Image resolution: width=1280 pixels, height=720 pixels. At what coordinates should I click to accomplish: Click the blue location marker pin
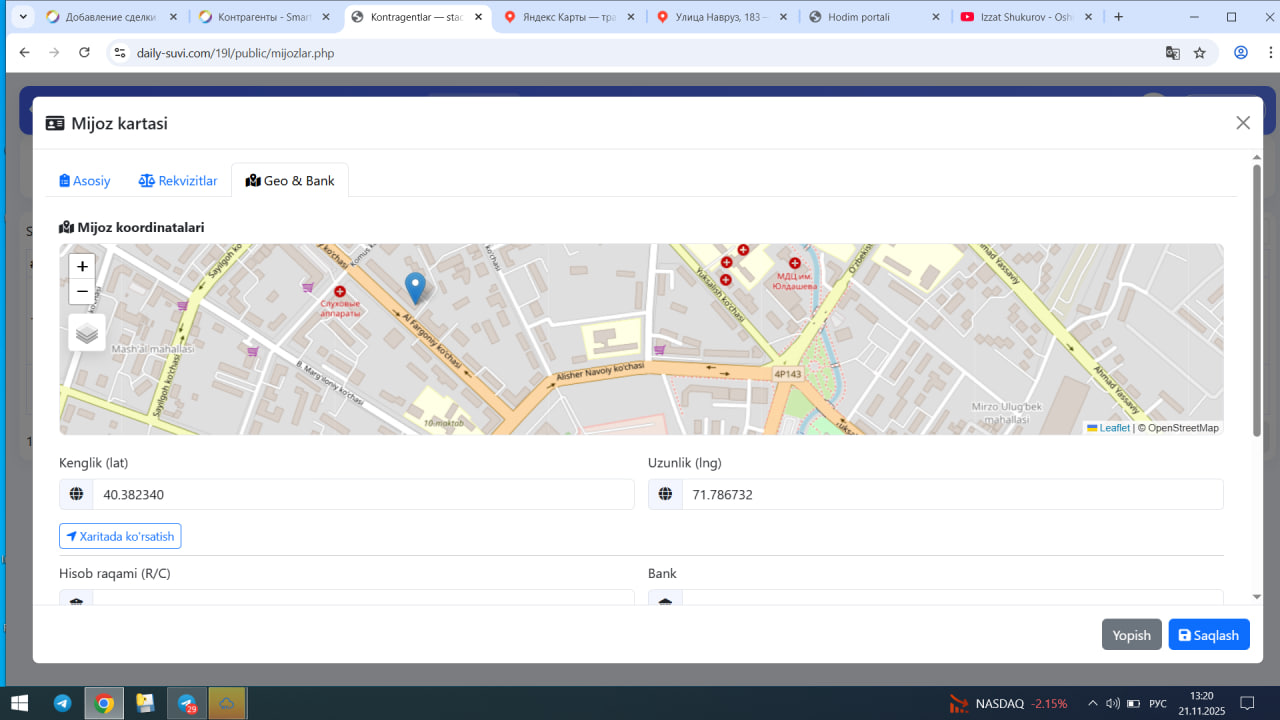[x=415, y=287]
